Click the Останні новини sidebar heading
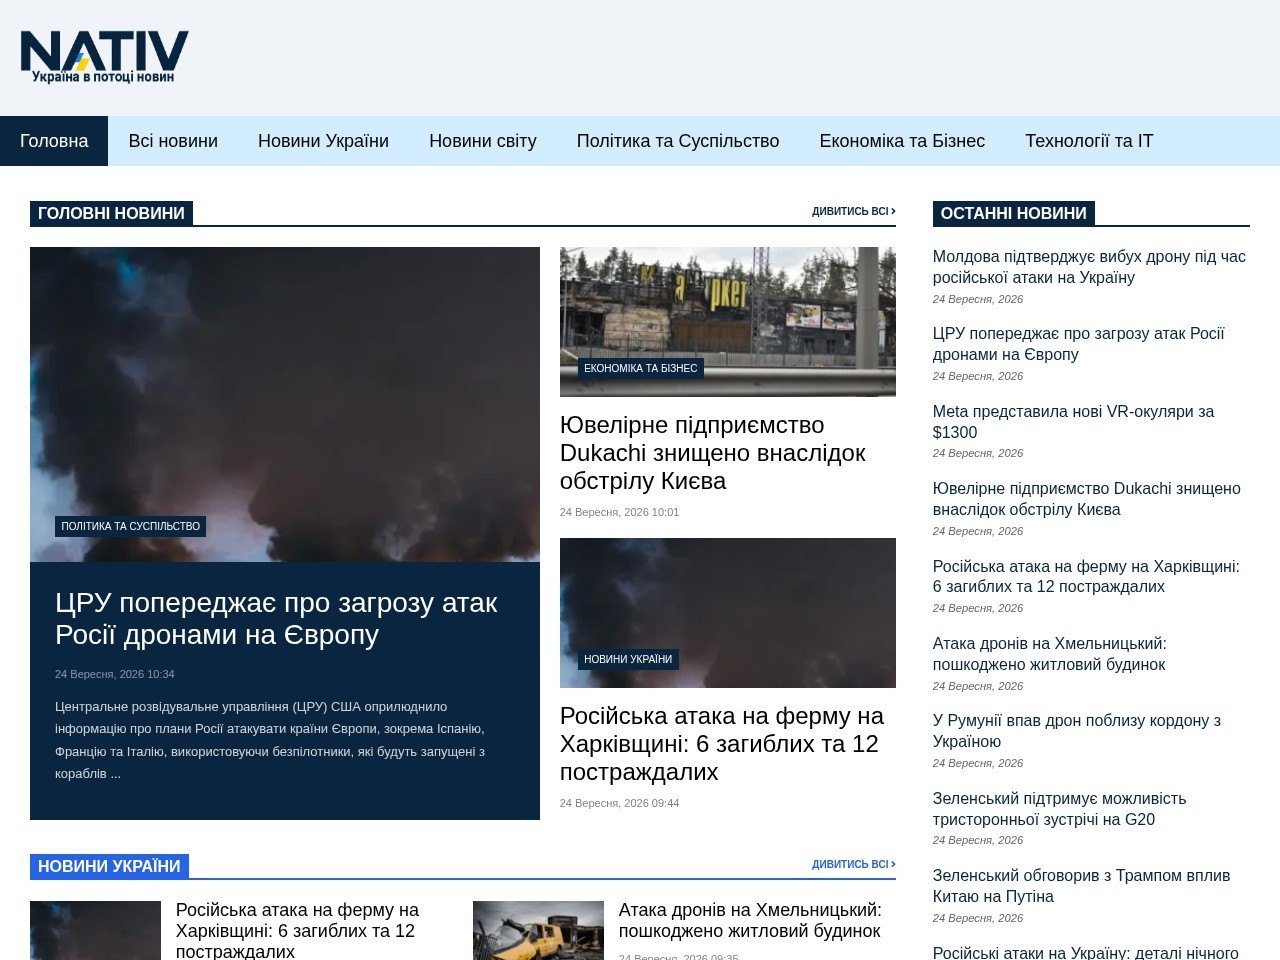The width and height of the screenshot is (1280, 960). tap(1013, 213)
